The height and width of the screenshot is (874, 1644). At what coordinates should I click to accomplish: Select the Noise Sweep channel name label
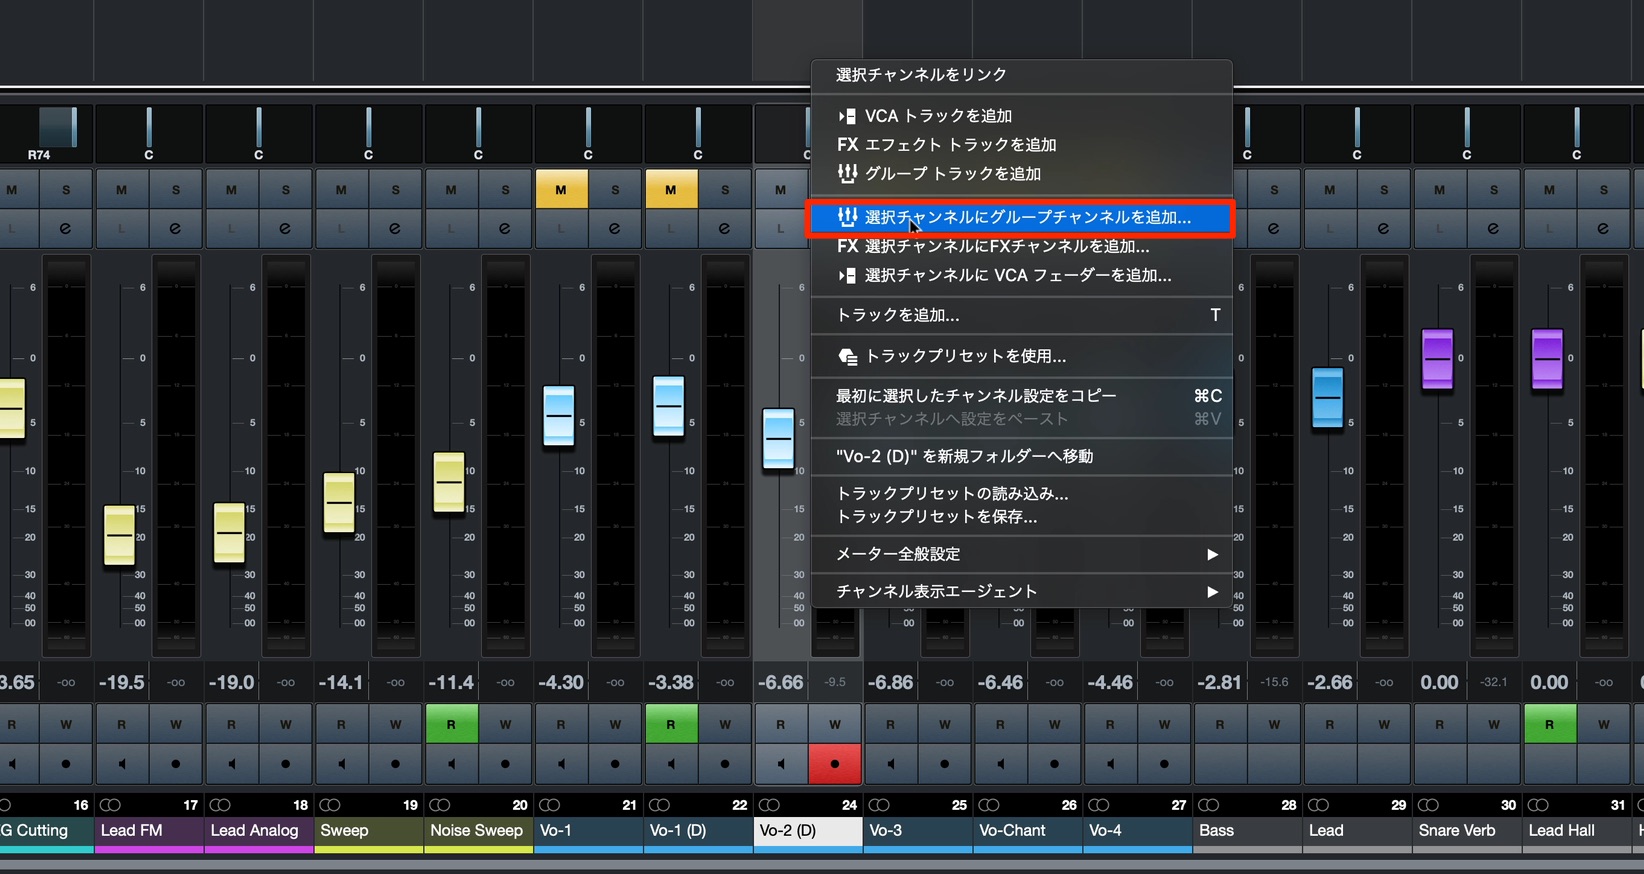point(478,831)
